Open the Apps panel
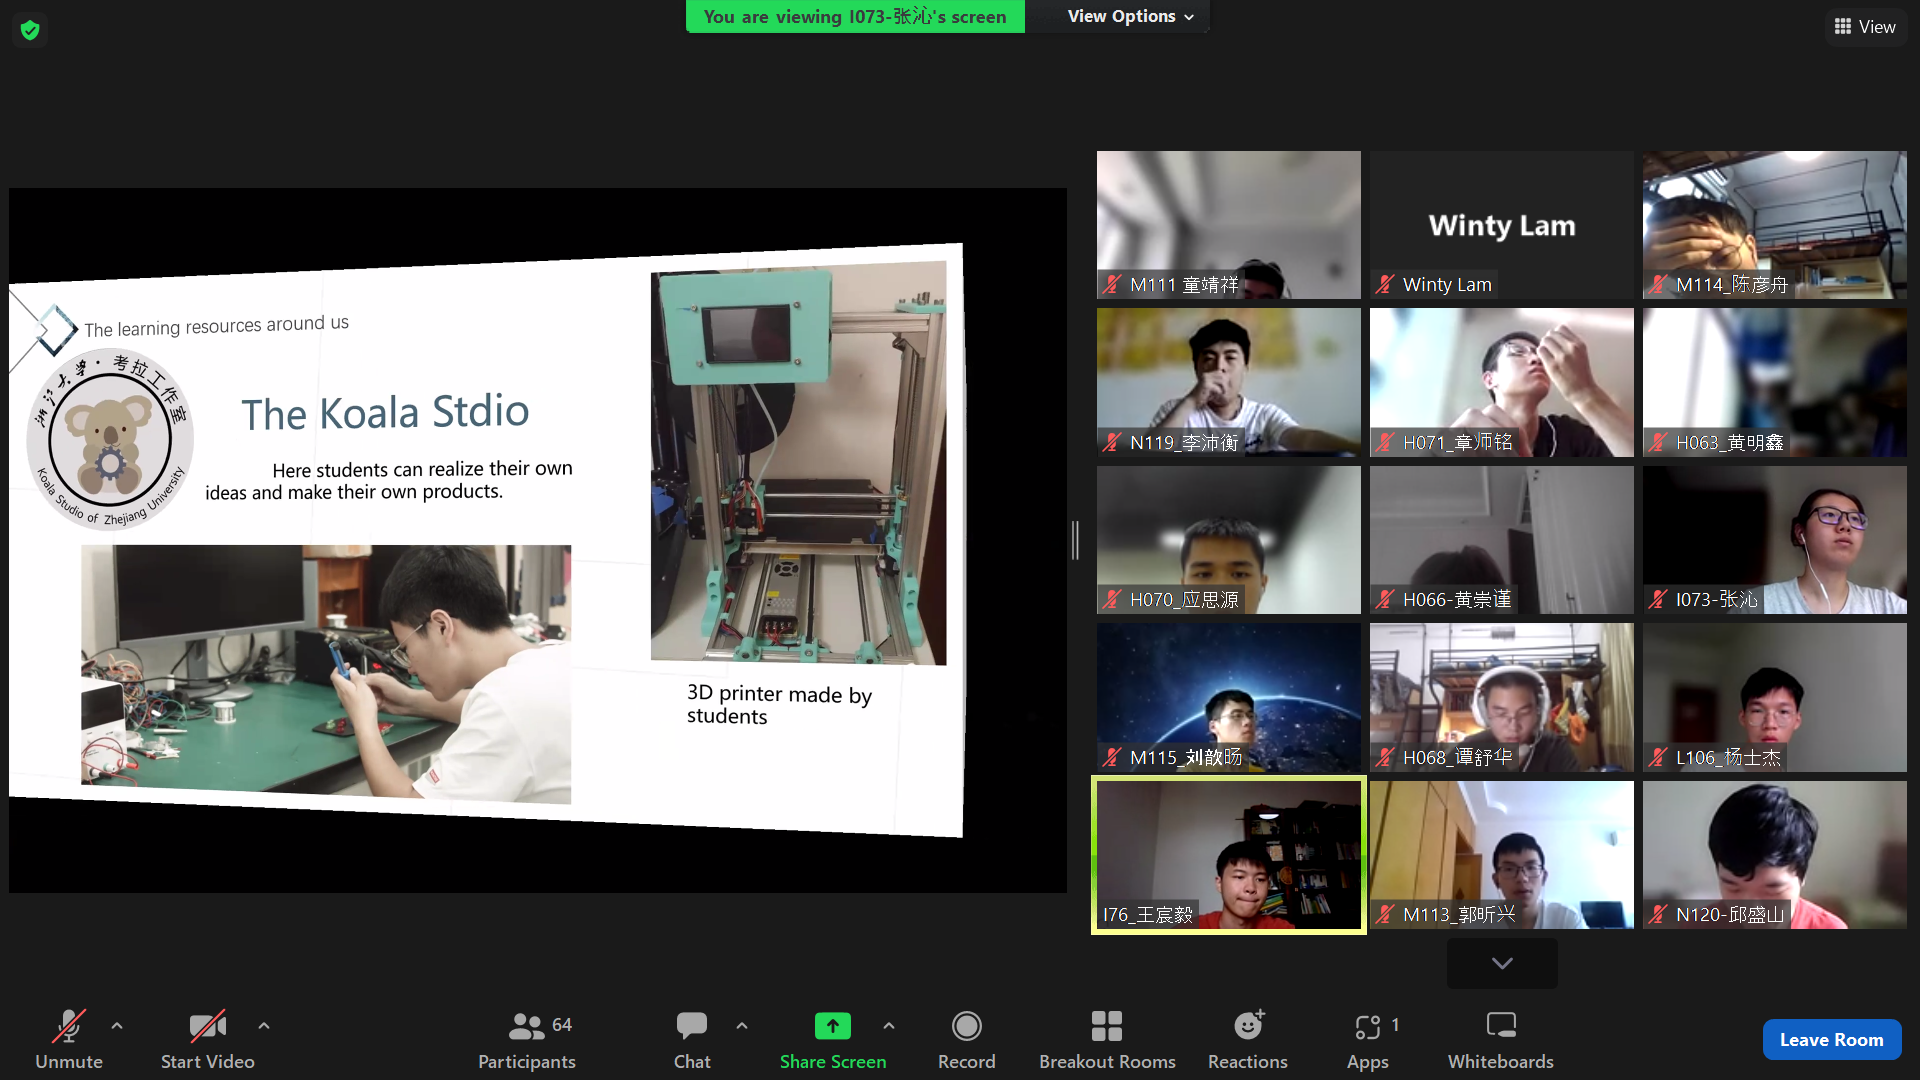Image resolution: width=1920 pixels, height=1080 pixels. (1367, 1040)
